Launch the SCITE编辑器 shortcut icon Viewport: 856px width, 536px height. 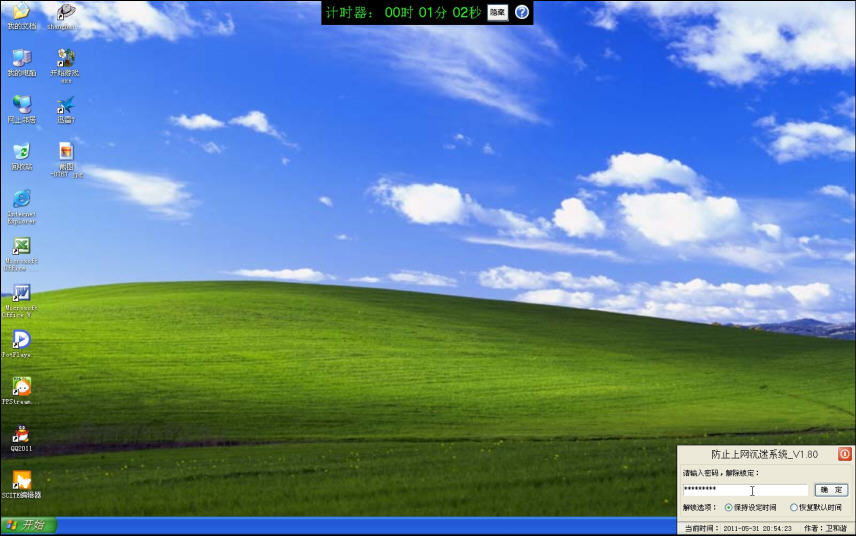click(x=21, y=485)
